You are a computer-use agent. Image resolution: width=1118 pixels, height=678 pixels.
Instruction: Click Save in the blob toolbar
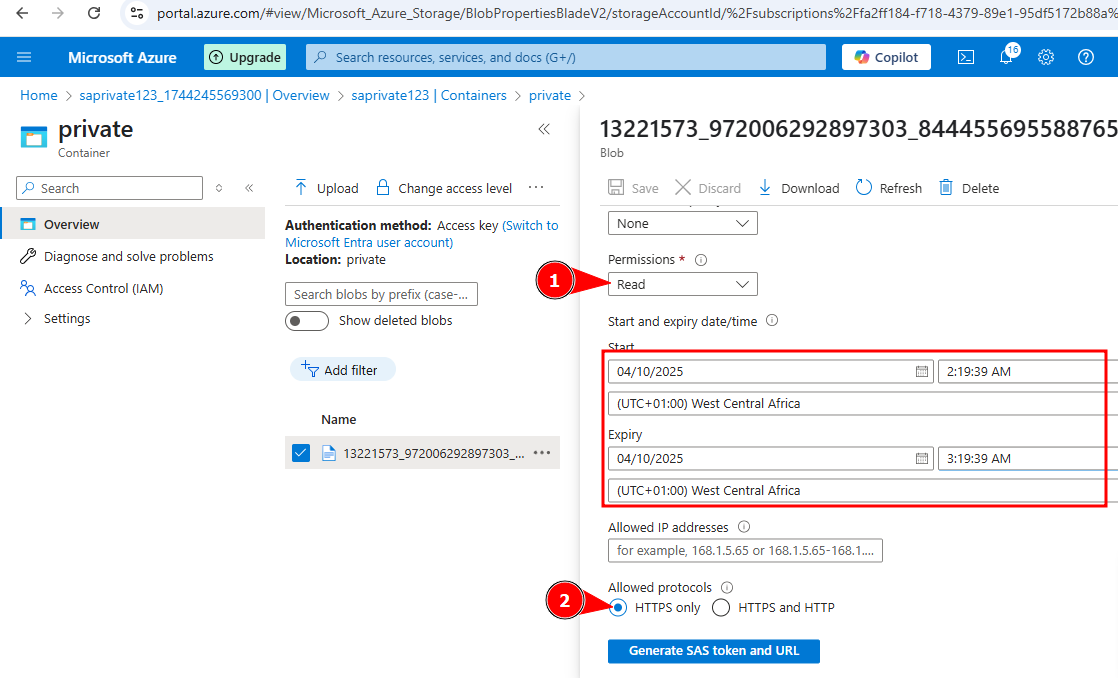tap(633, 188)
